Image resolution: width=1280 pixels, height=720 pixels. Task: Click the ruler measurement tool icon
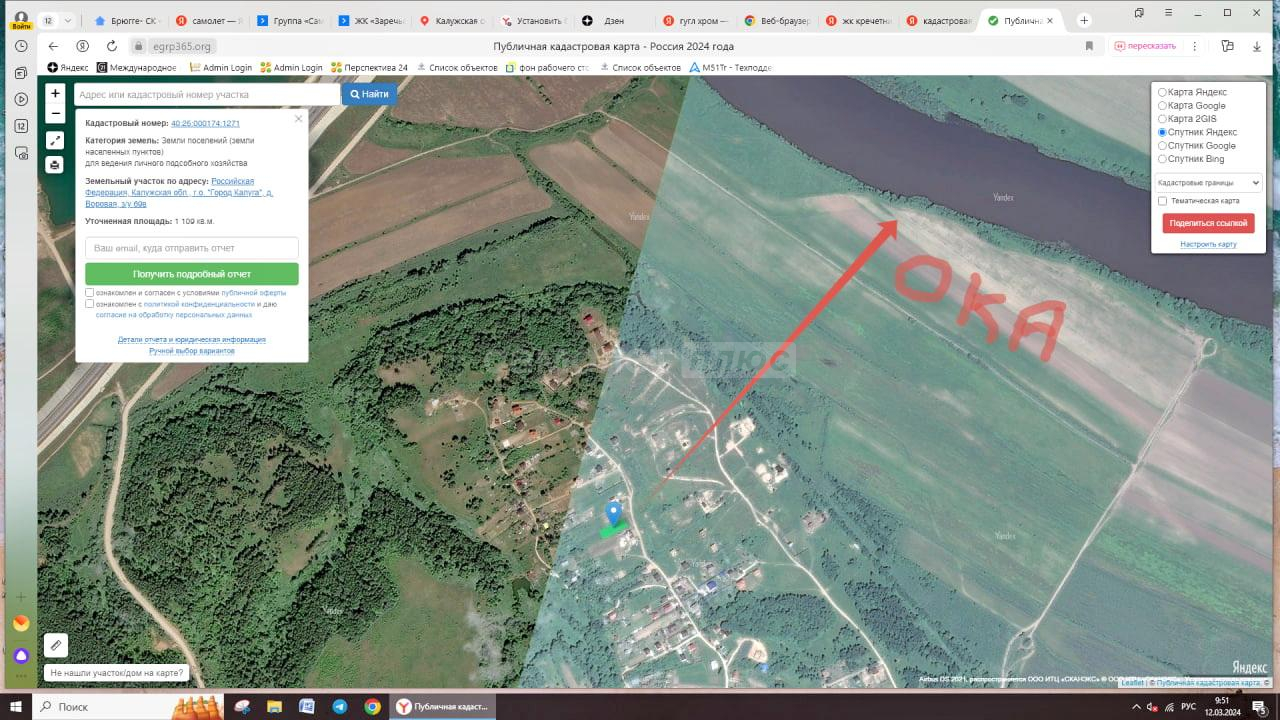click(x=56, y=646)
